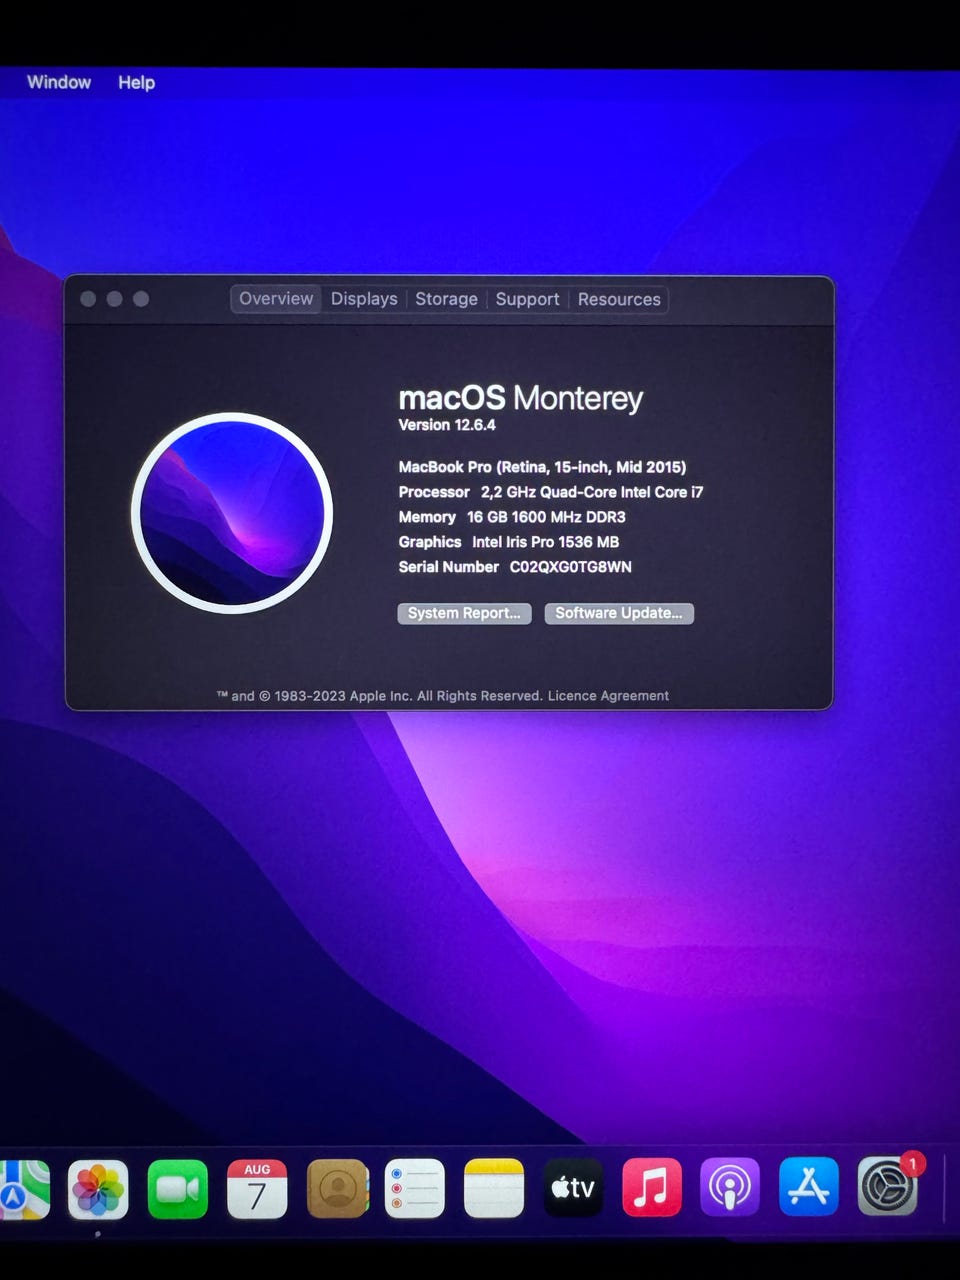Open the Window menu
Screen dimensions: 960x1280
[59, 82]
